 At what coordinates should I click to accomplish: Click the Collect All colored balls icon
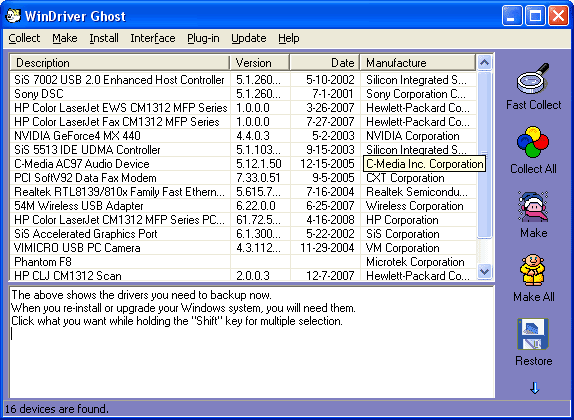[x=533, y=142]
